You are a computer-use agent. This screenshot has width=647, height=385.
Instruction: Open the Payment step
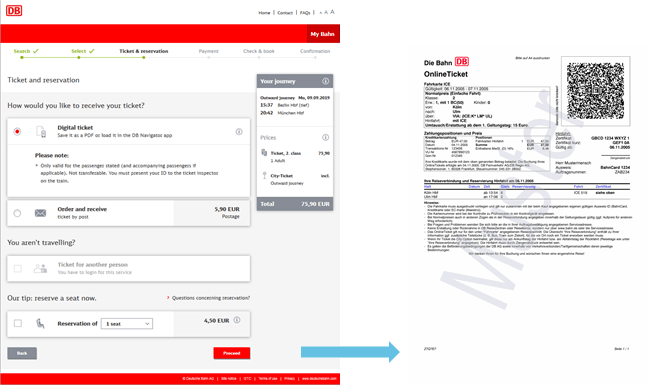(x=208, y=51)
